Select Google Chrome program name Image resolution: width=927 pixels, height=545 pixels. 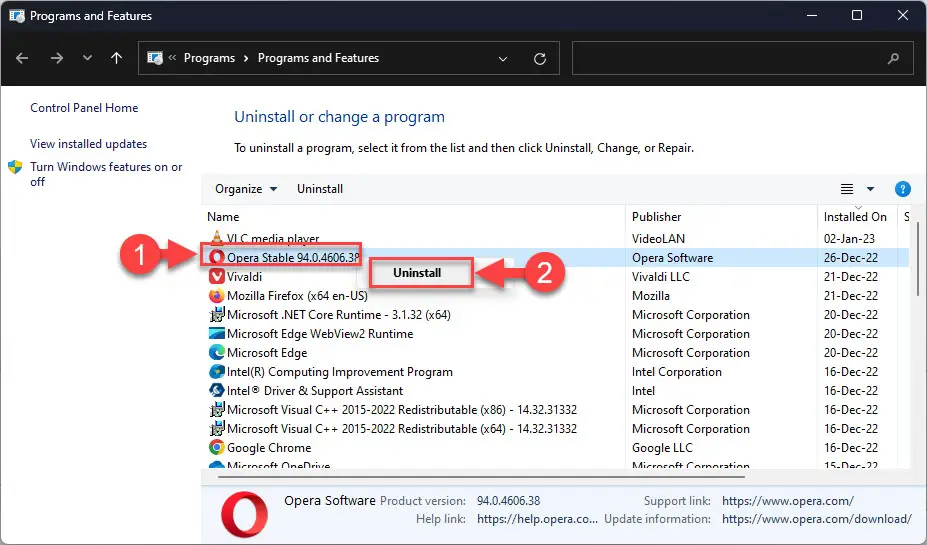click(269, 447)
